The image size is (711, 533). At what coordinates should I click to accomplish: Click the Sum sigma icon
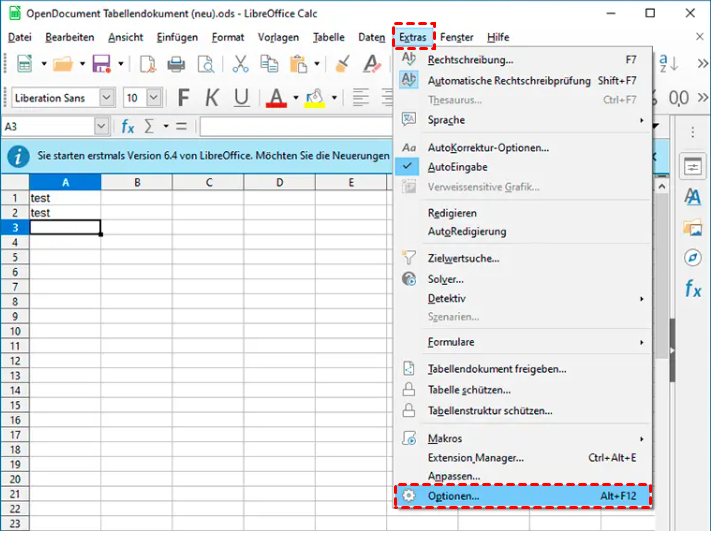(149, 127)
